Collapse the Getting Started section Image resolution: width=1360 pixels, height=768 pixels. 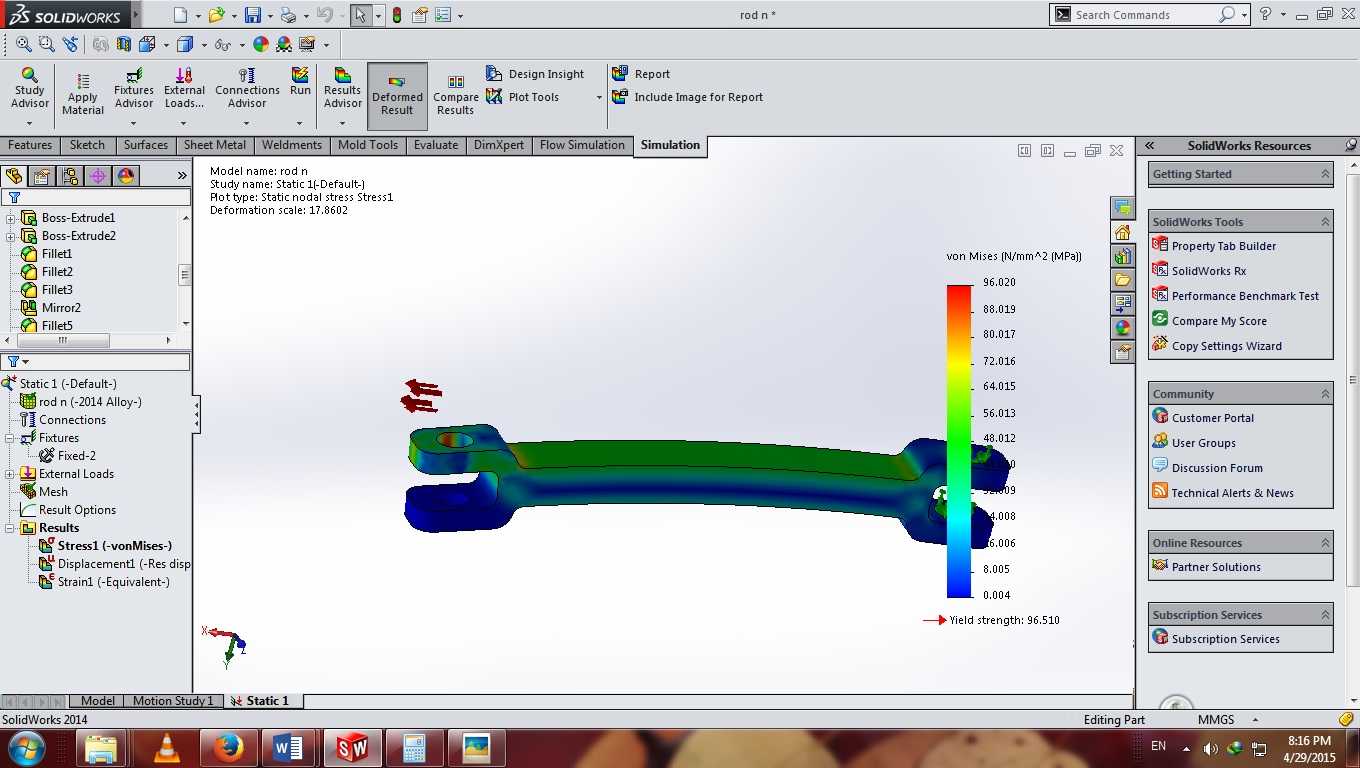click(1325, 174)
